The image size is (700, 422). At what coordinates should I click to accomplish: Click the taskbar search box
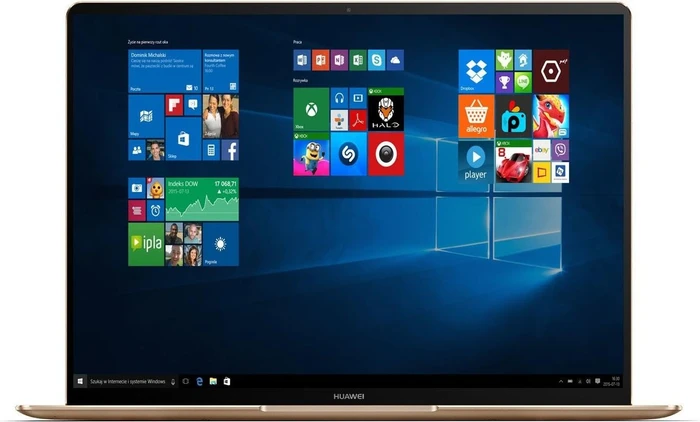click(132, 381)
